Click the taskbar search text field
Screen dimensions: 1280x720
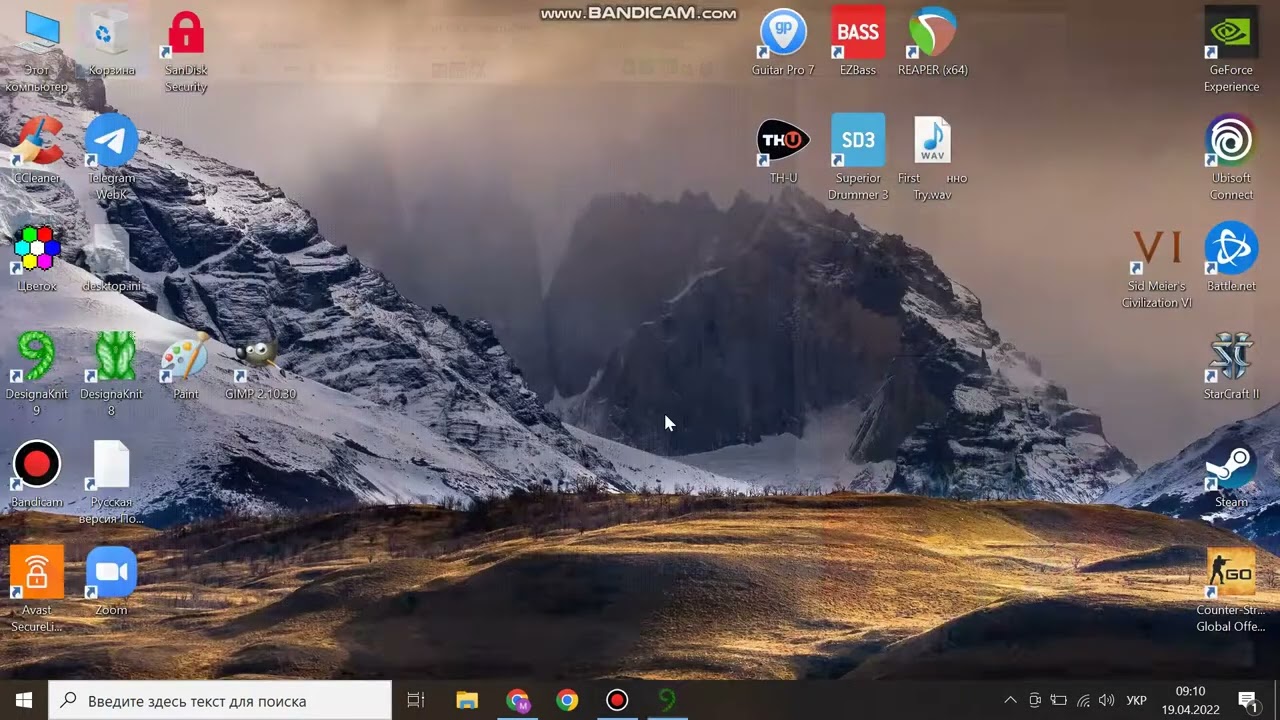click(220, 701)
